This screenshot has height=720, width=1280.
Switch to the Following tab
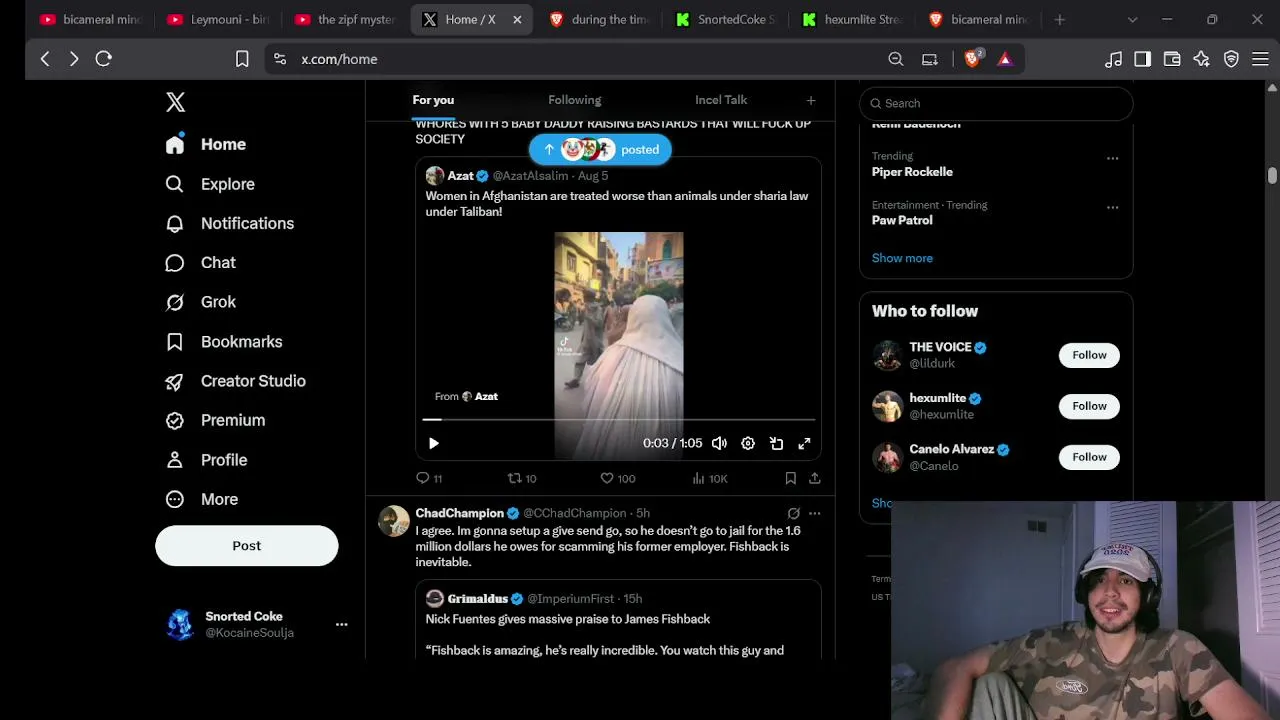click(574, 100)
